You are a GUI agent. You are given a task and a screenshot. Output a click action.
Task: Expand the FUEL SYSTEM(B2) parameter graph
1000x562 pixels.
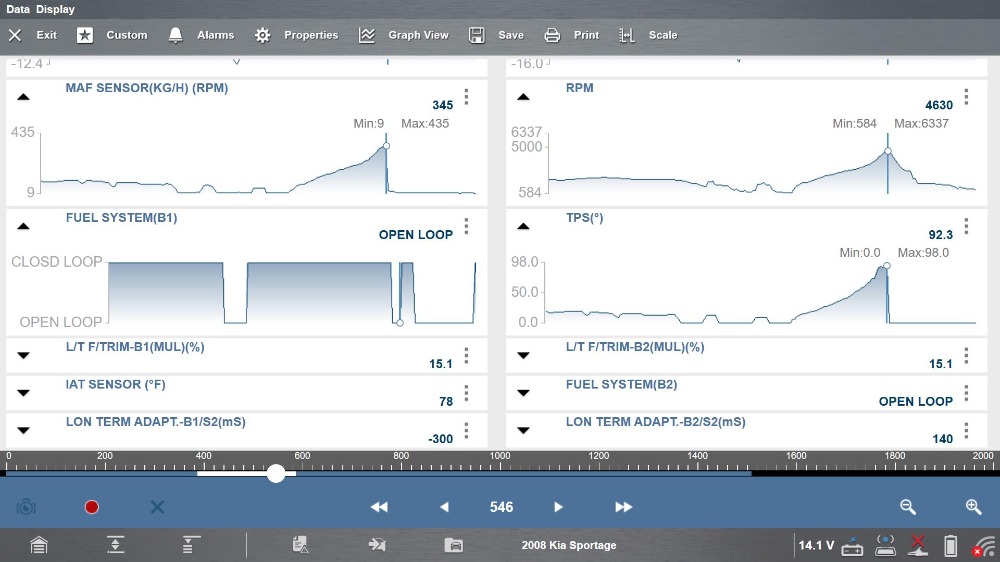(x=523, y=392)
